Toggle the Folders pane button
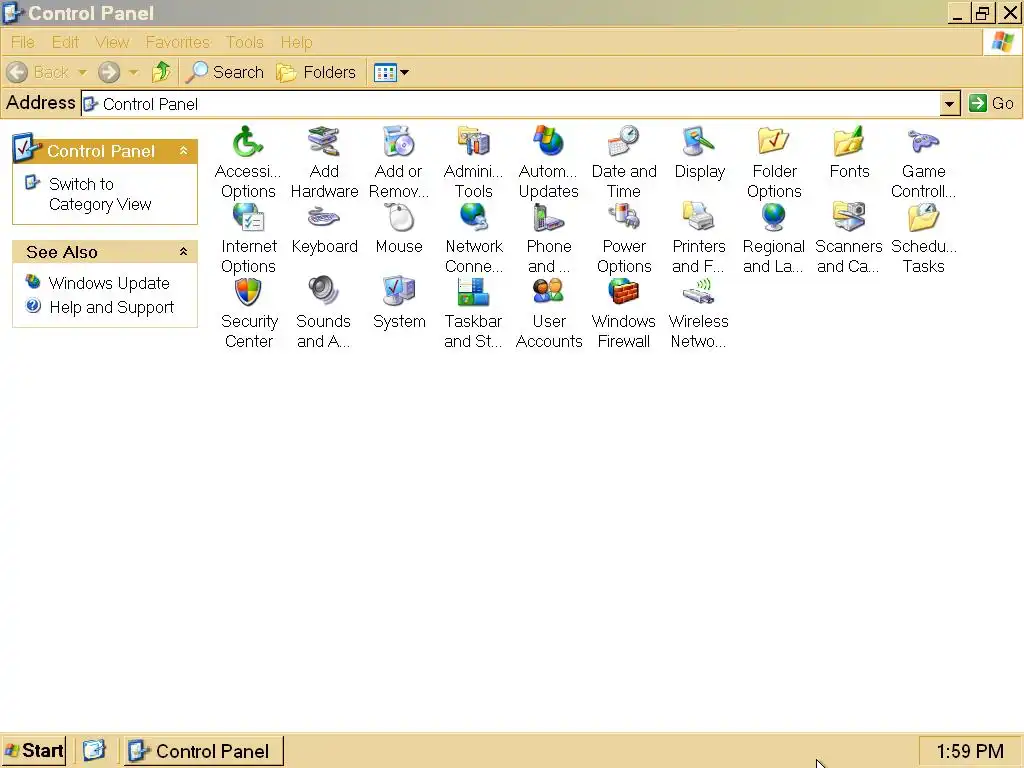Image resolution: width=1024 pixels, height=768 pixels. [x=316, y=72]
